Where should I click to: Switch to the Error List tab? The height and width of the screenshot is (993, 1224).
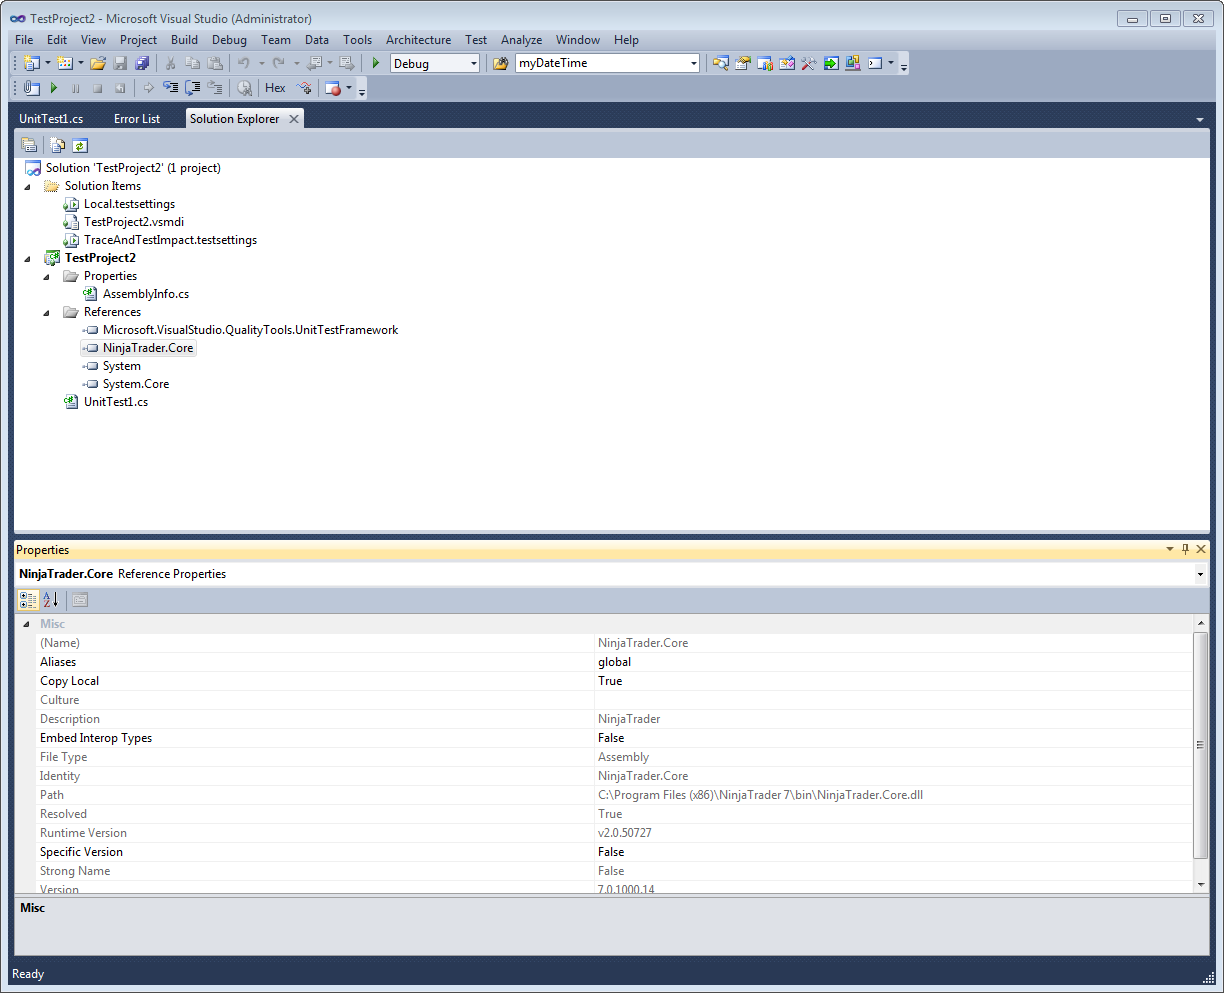pos(137,118)
